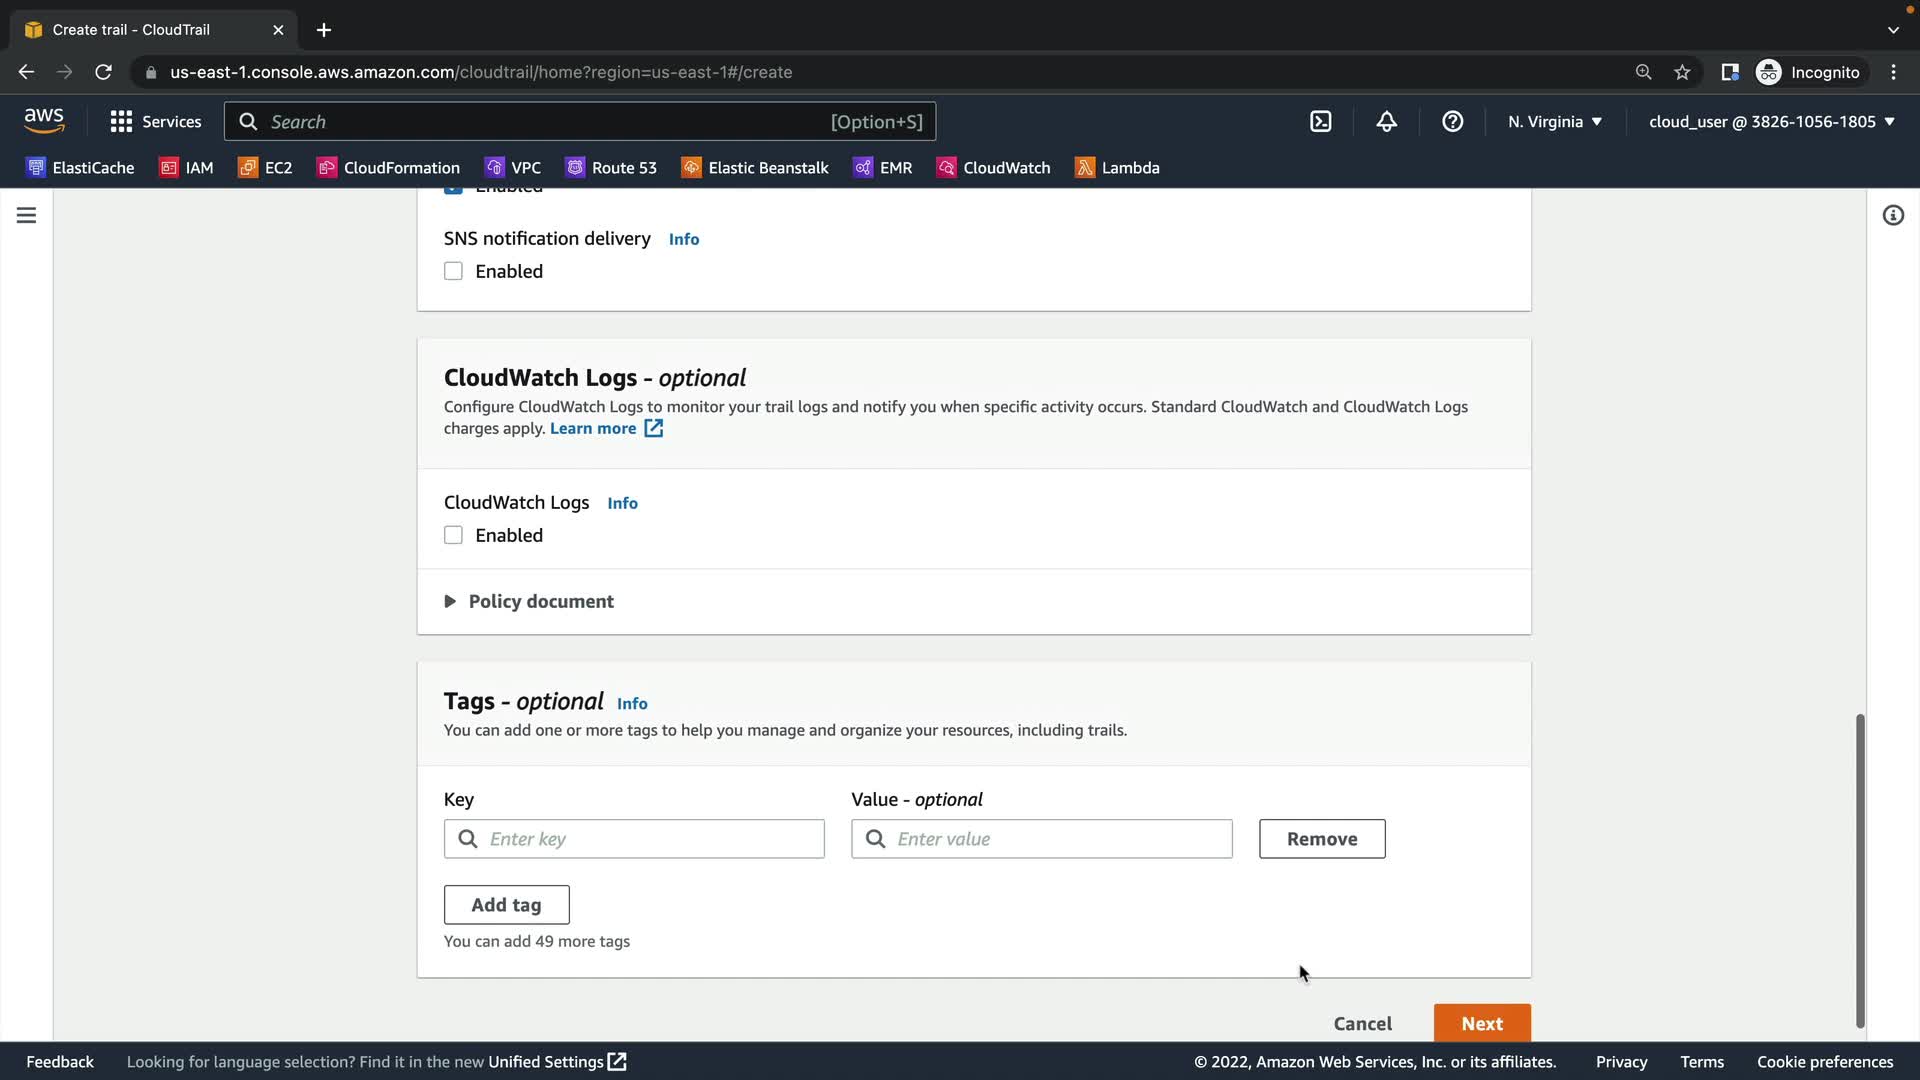Open the cloud_user account dropdown
The height and width of the screenshot is (1080, 1920).
pos(1771,121)
